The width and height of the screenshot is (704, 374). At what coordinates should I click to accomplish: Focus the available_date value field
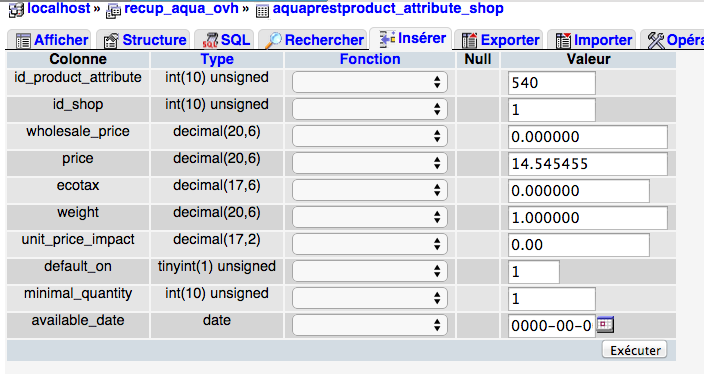(x=552, y=326)
